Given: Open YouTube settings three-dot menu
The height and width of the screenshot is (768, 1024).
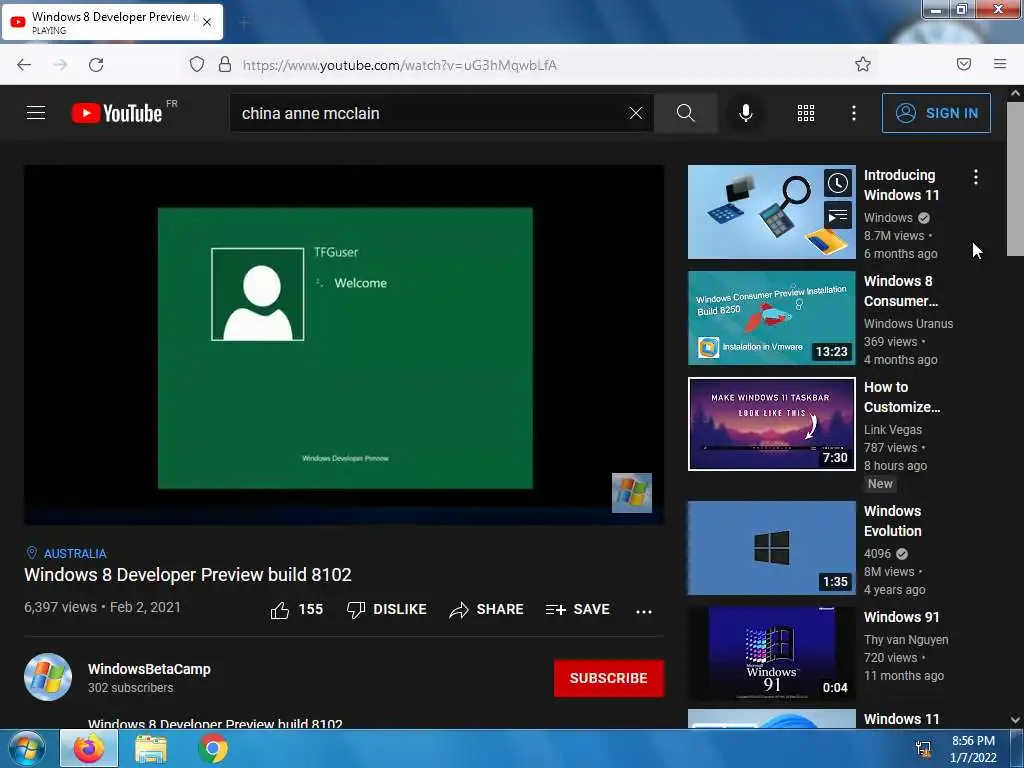Looking at the screenshot, I should point(854,113).
